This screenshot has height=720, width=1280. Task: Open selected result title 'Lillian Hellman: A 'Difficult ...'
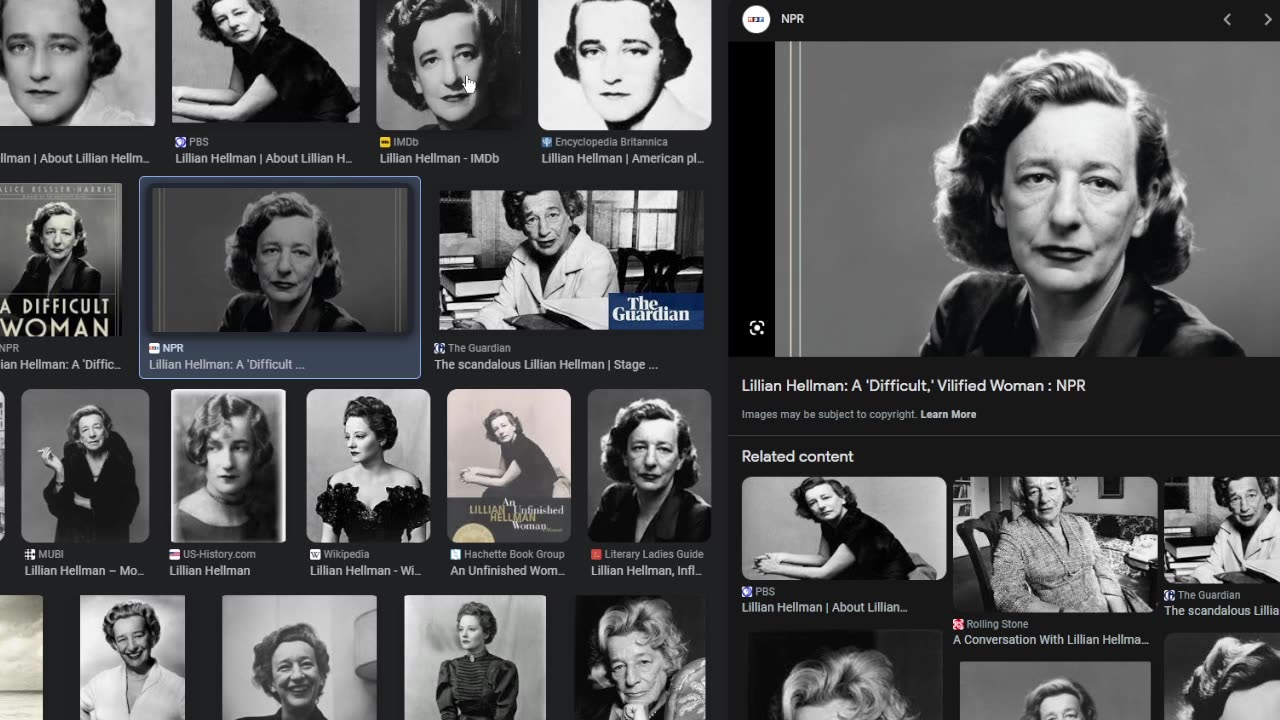click(x=227, y=365)
